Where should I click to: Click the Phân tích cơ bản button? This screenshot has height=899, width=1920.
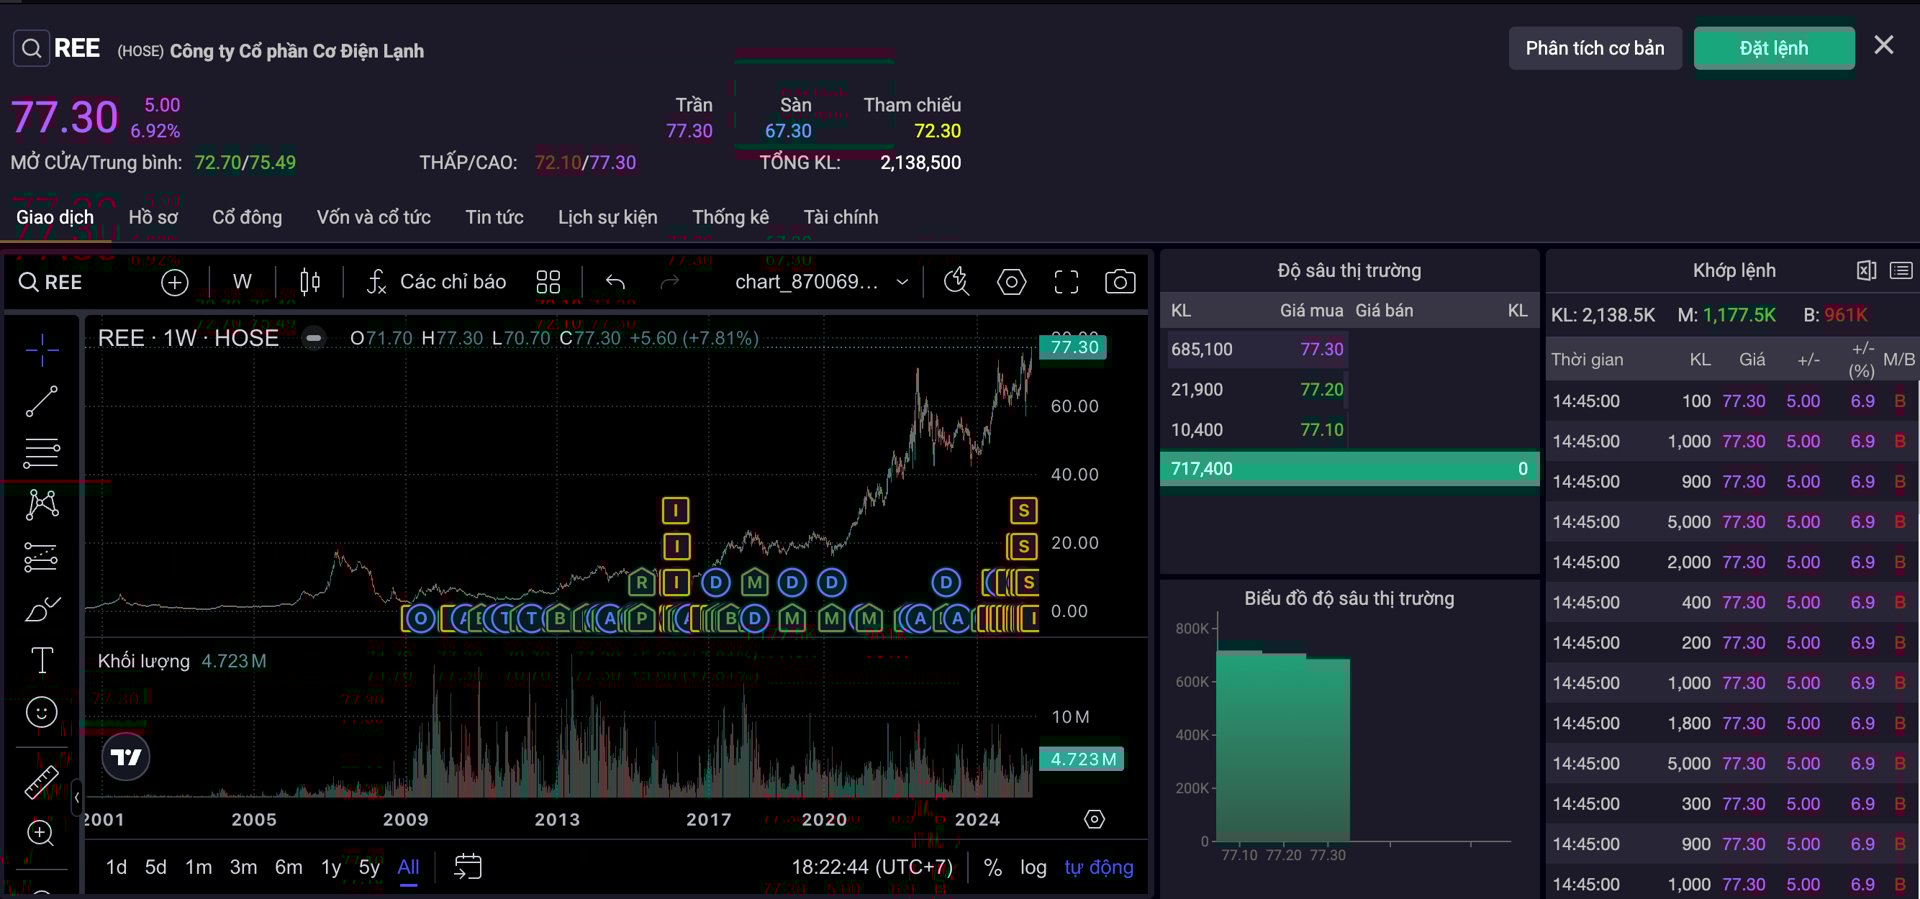(x=1595, y=48)
